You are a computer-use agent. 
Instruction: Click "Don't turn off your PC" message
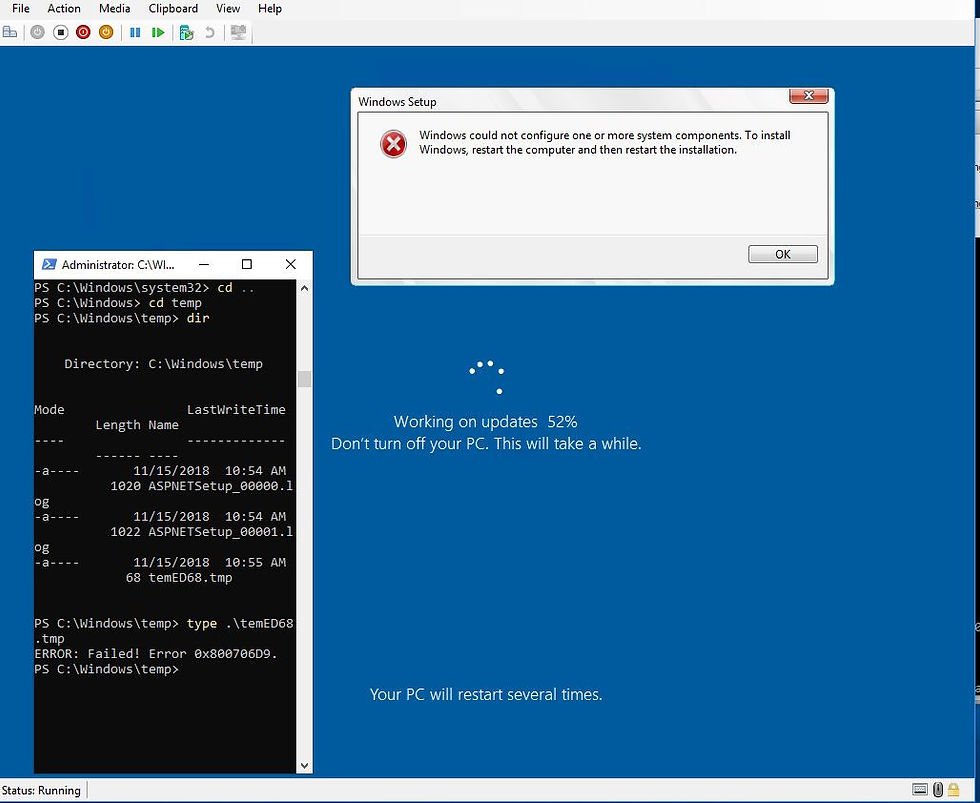tap(486, 444)
